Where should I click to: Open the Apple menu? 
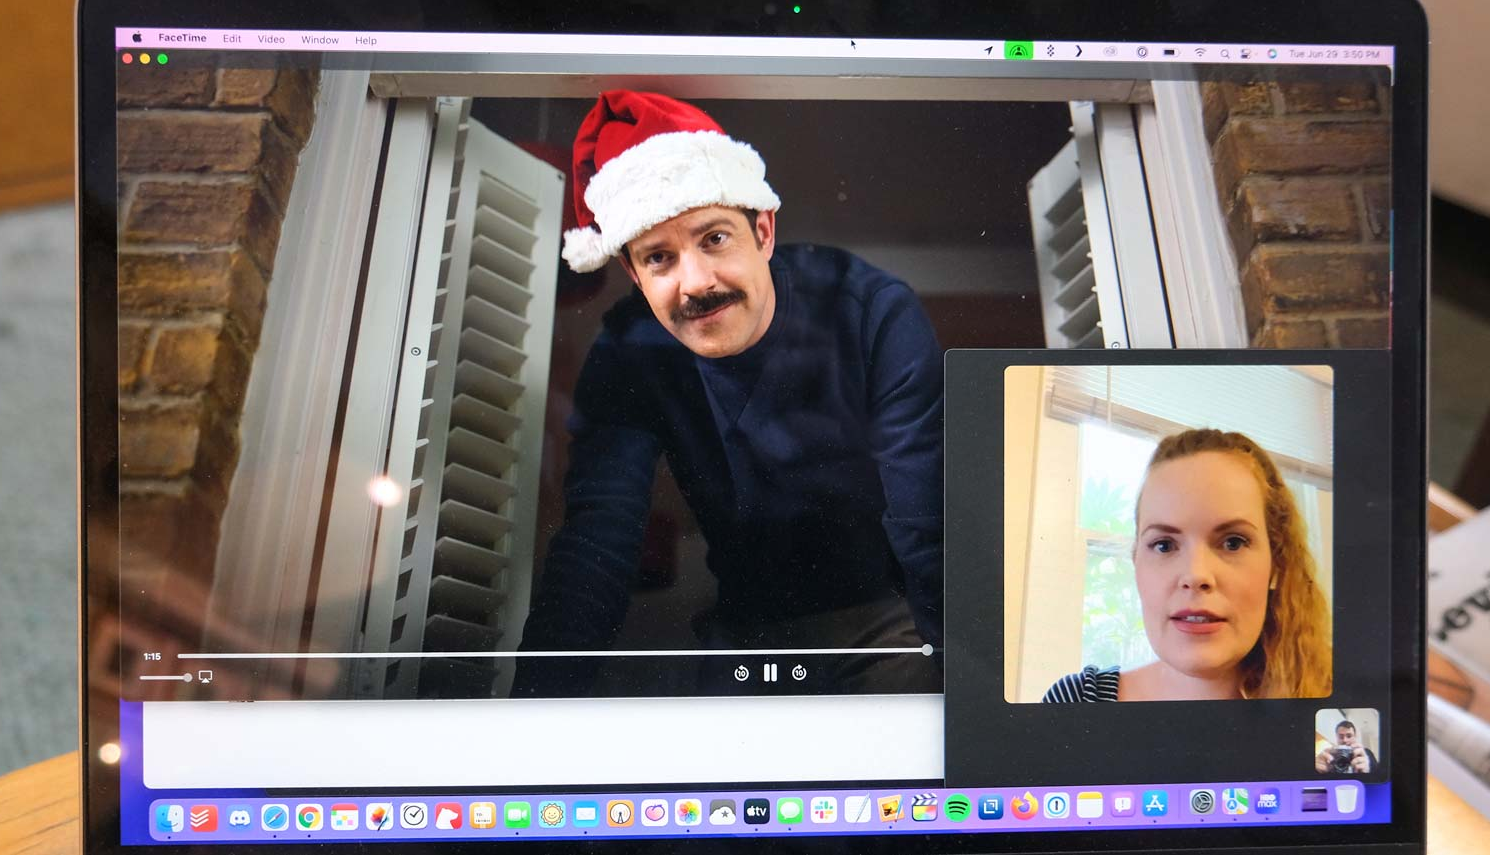tap(137, 38)
